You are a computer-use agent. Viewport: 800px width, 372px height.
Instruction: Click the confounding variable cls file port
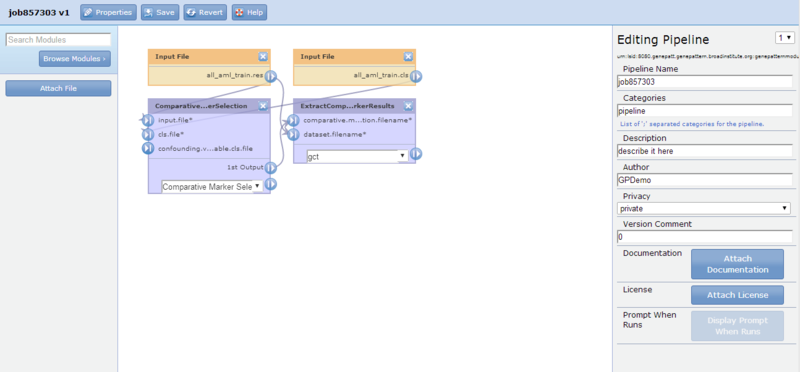point(147,148)
